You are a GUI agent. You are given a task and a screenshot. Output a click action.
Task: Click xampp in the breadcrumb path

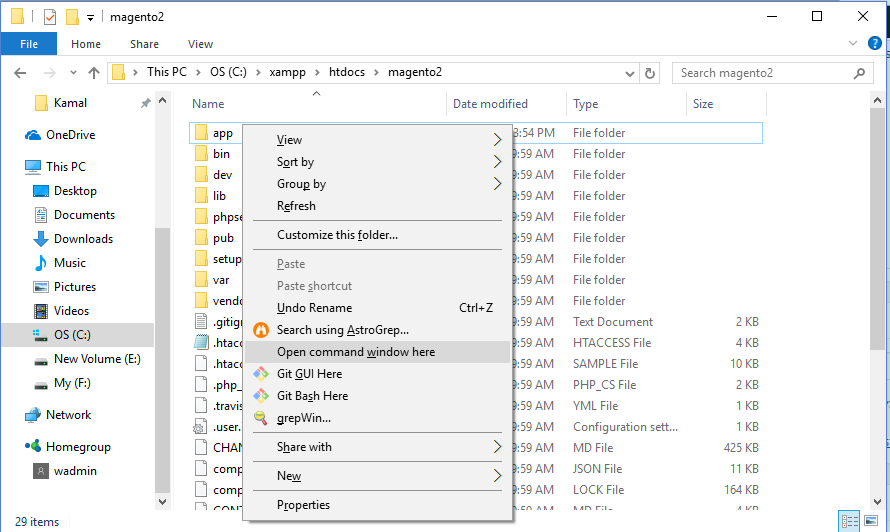(x=287, y=72)
